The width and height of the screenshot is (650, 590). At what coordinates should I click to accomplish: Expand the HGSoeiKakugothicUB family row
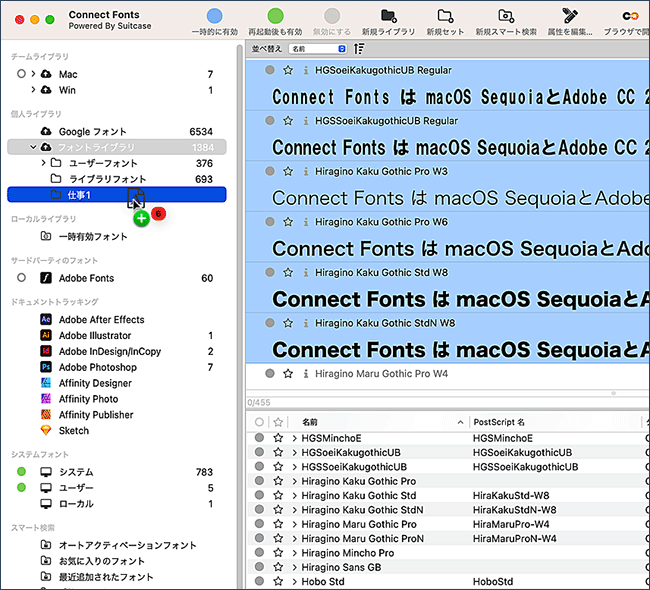point(294,452)
